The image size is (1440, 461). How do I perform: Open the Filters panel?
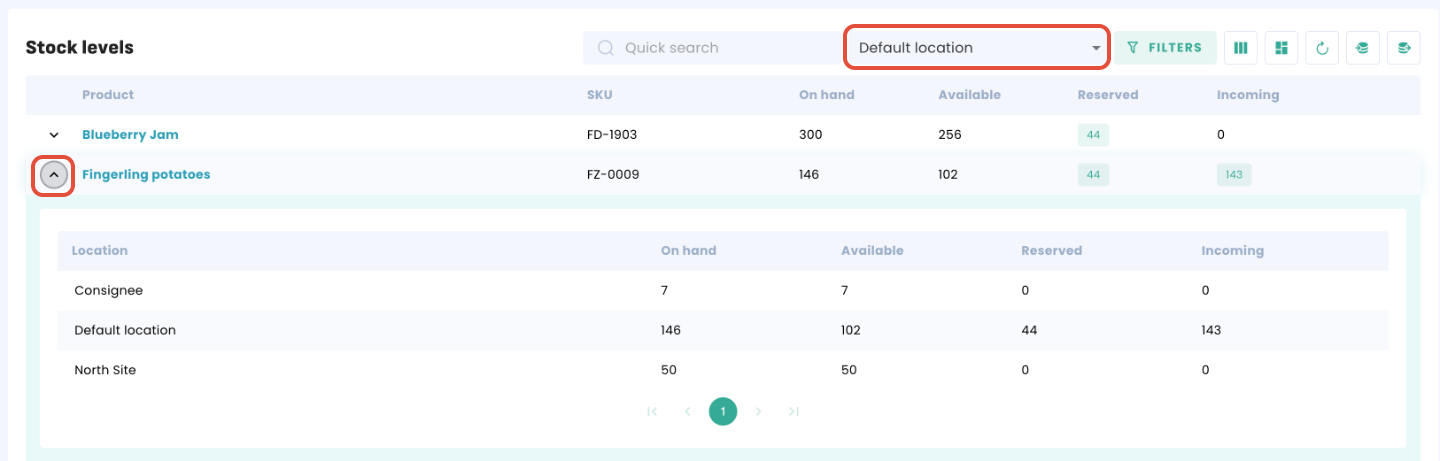pyautogui.click(x=1165, y=47)
